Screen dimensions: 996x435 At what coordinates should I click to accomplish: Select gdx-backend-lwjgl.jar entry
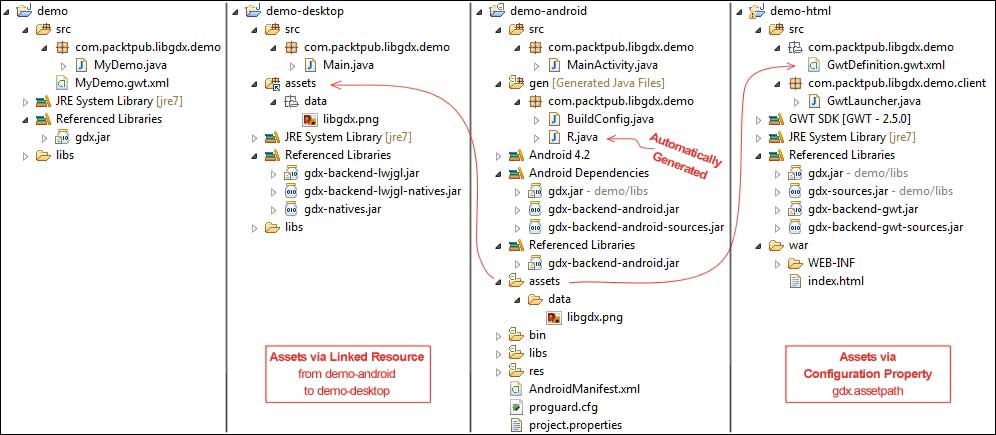[x=362, y=173]
